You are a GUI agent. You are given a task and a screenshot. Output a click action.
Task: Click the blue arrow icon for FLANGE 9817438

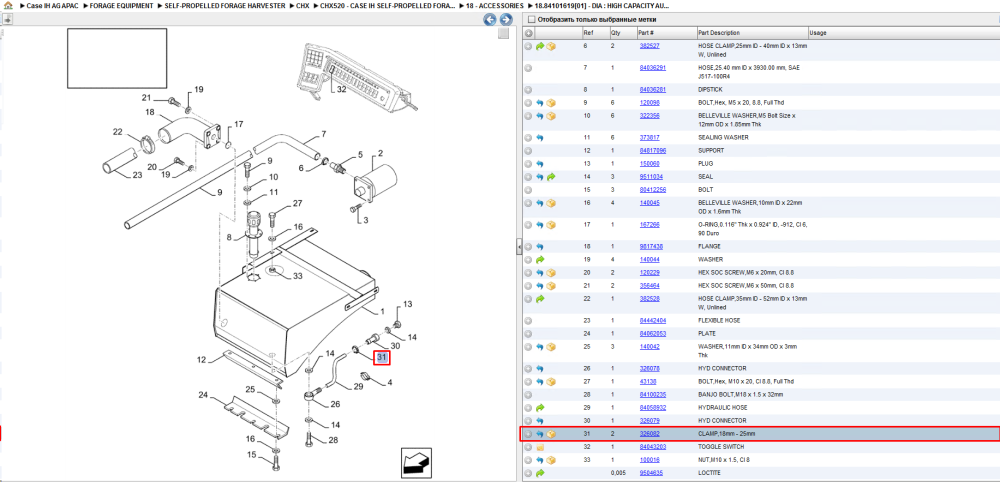[540, 246]
